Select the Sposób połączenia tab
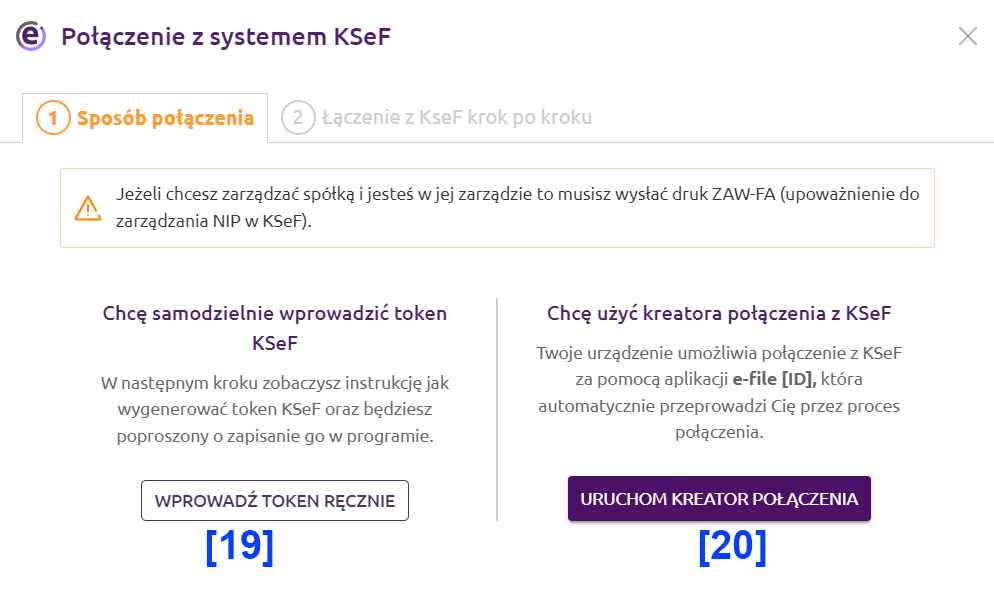The image size is (994, 615). pos(145,118)
